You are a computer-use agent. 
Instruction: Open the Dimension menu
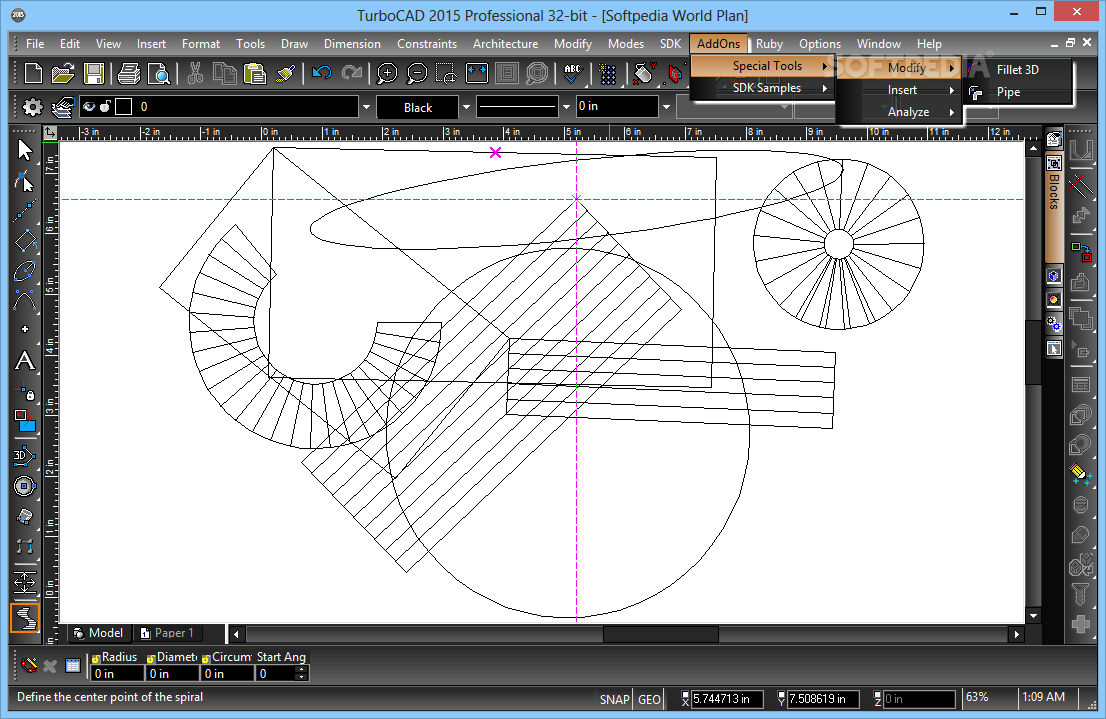click(x=352, y=44)
